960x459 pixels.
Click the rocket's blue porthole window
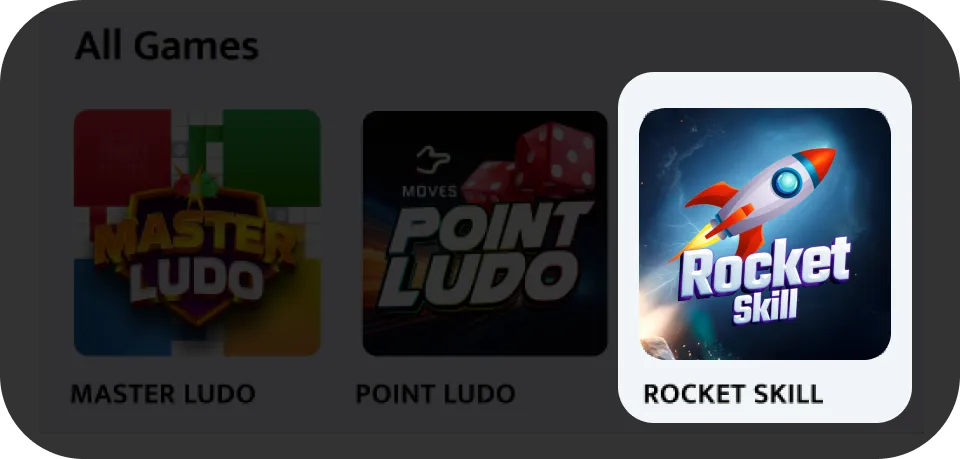tap(787, 182)
